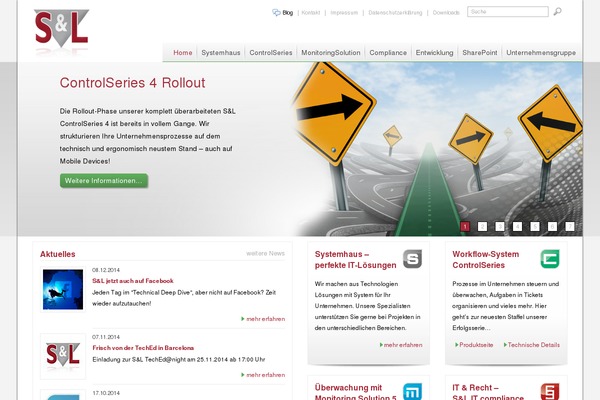Click the 'Workflow-System ControlSeries' heading

point(486,260)
